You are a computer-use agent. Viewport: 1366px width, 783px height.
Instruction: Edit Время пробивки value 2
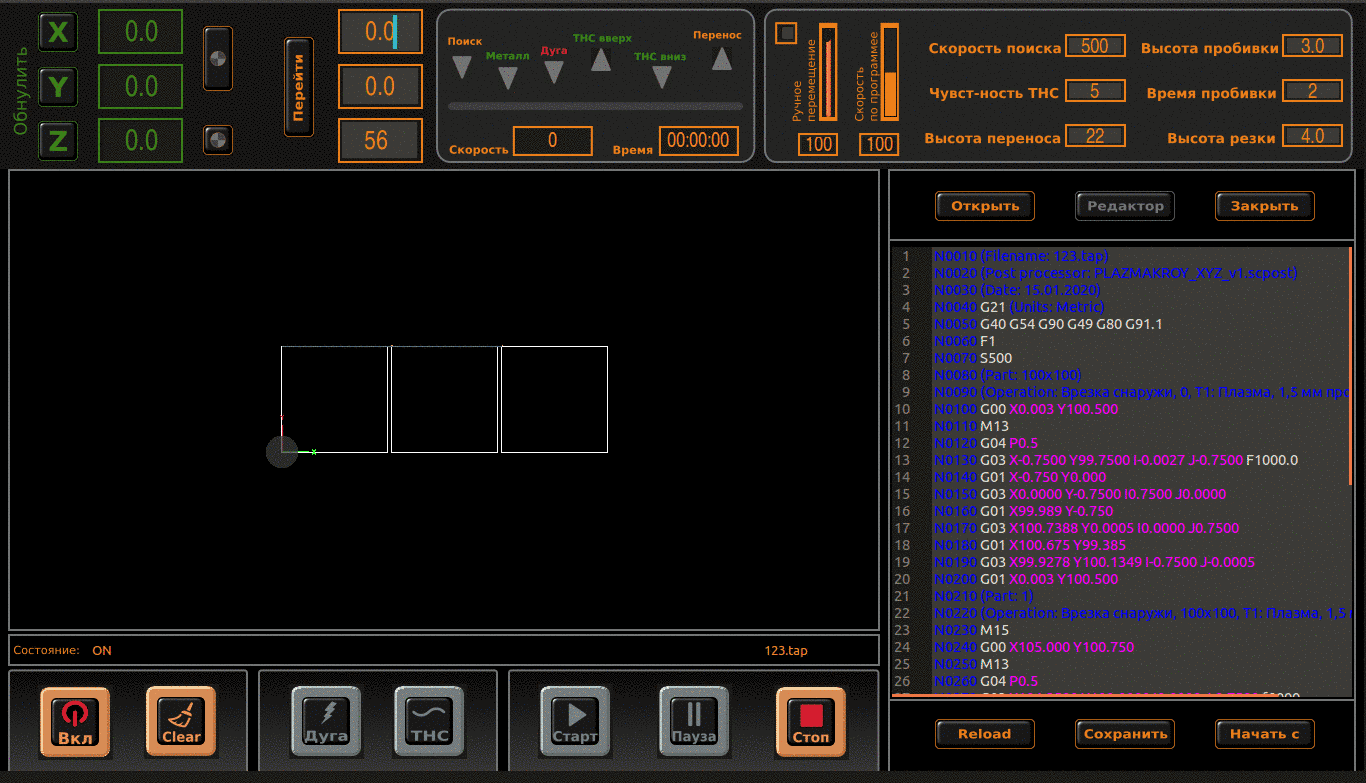[1312, 91]
